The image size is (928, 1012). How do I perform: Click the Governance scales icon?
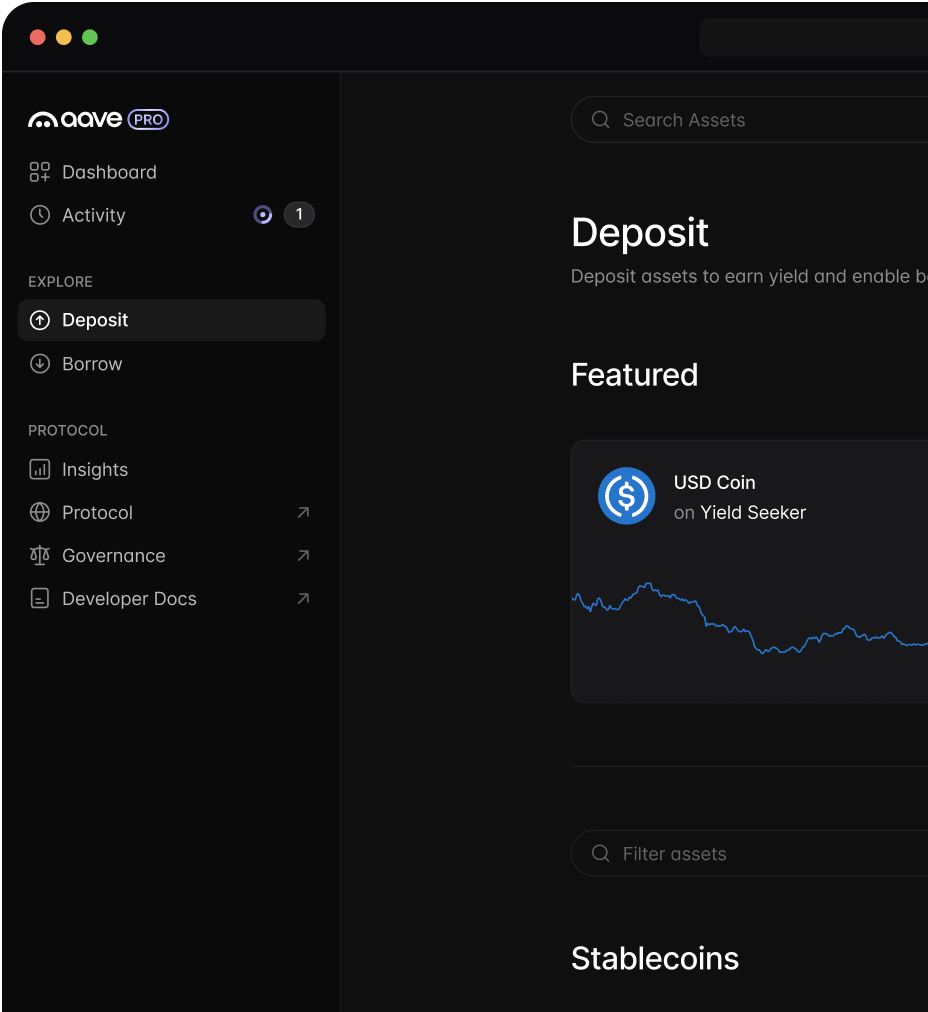[40, 555]
